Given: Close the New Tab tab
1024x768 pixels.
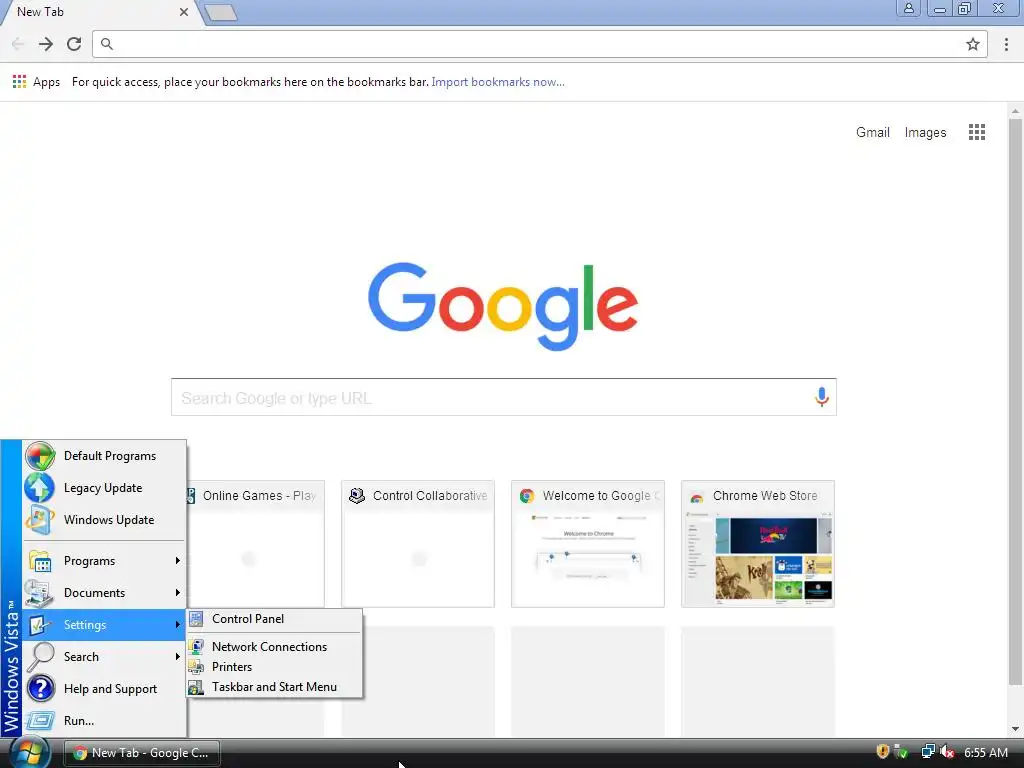Looking at the screenshot, I should [184, 12].
